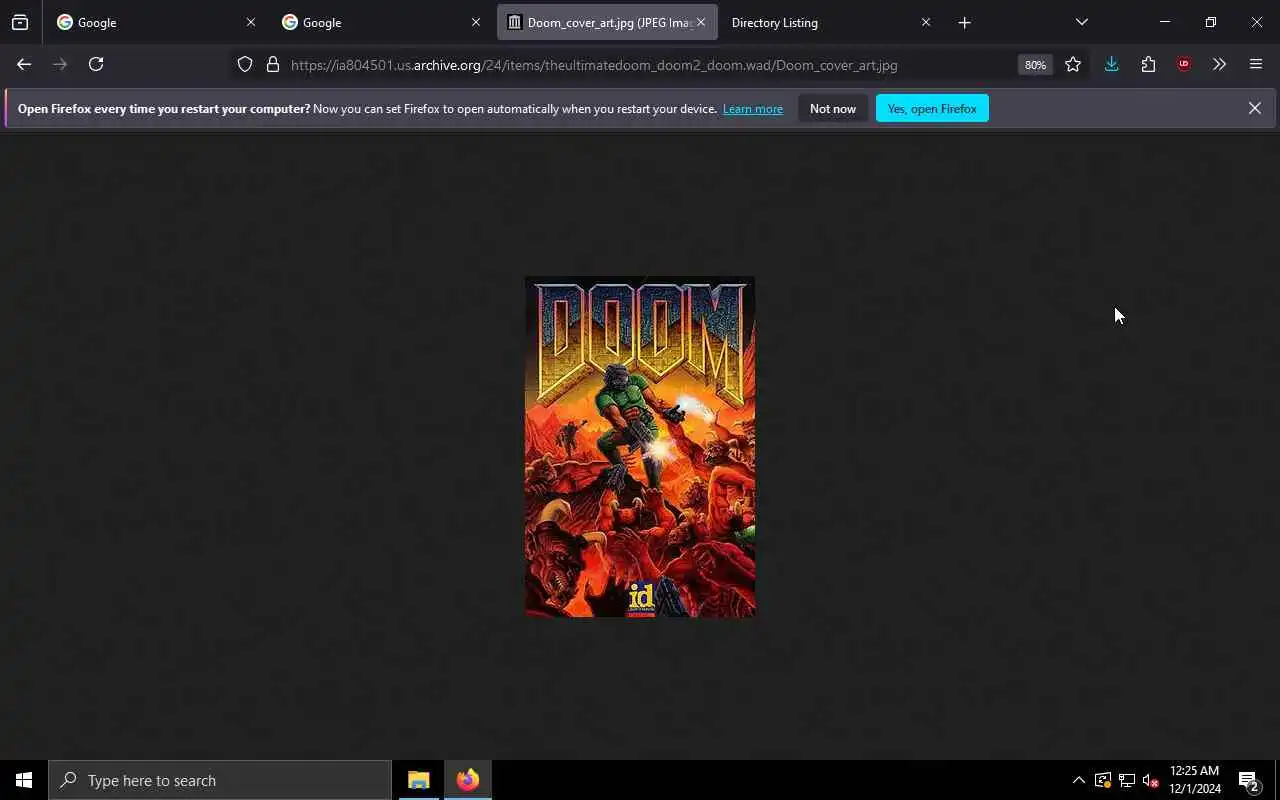This screenshot has height=800, width=1280.
Task: Open the Action Center notifications
Action: 1248,780
